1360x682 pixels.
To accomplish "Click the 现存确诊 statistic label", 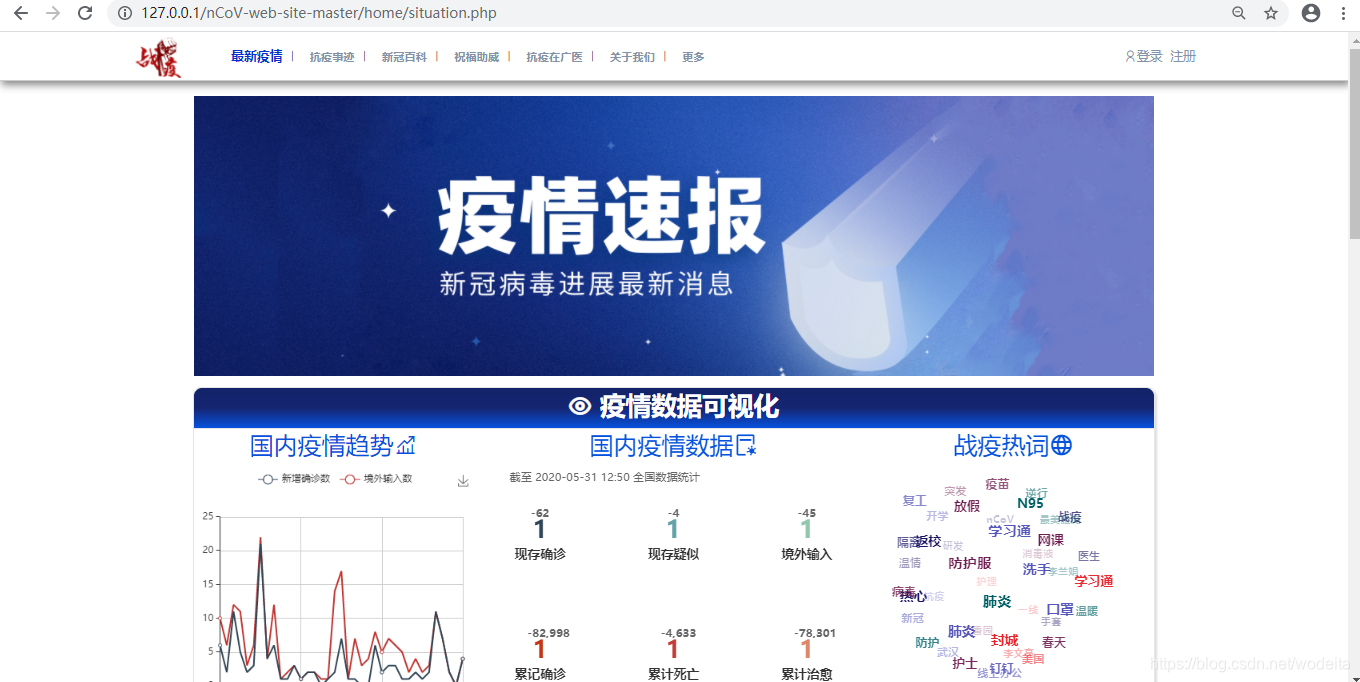I will pyautogui.click(x=540, y=554).
